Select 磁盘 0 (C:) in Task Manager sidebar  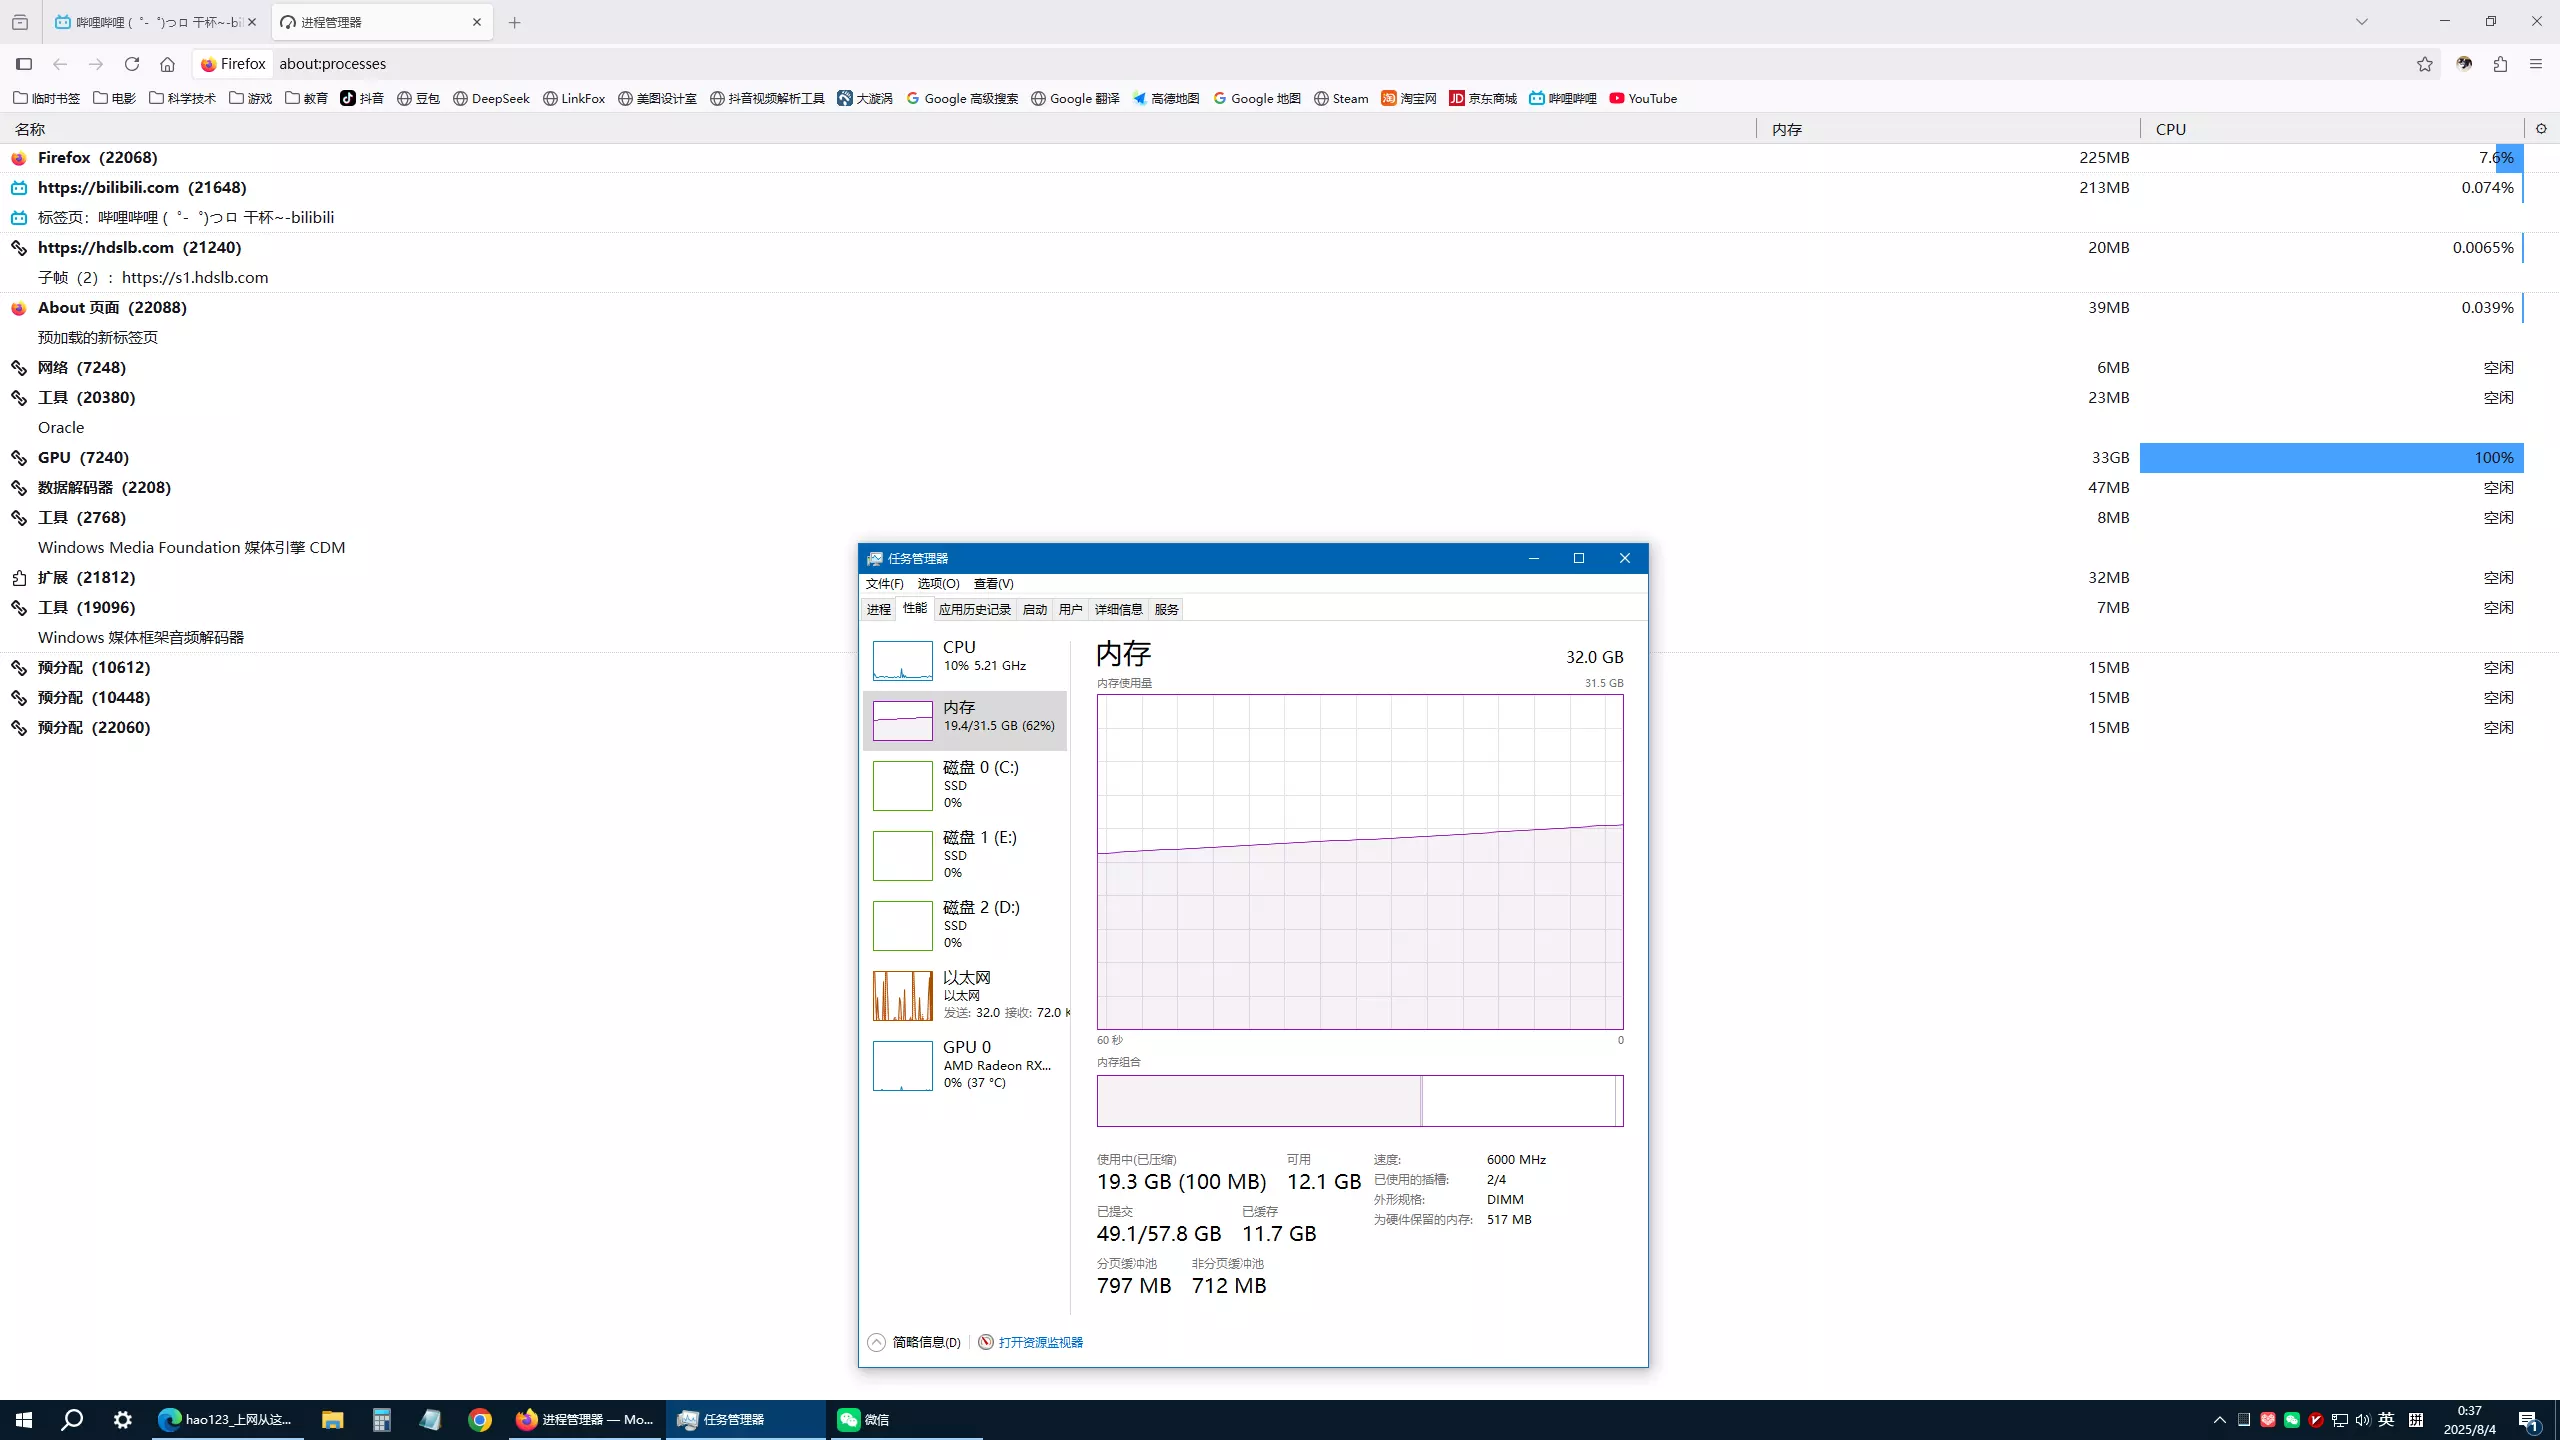click(x=965, y=785)
